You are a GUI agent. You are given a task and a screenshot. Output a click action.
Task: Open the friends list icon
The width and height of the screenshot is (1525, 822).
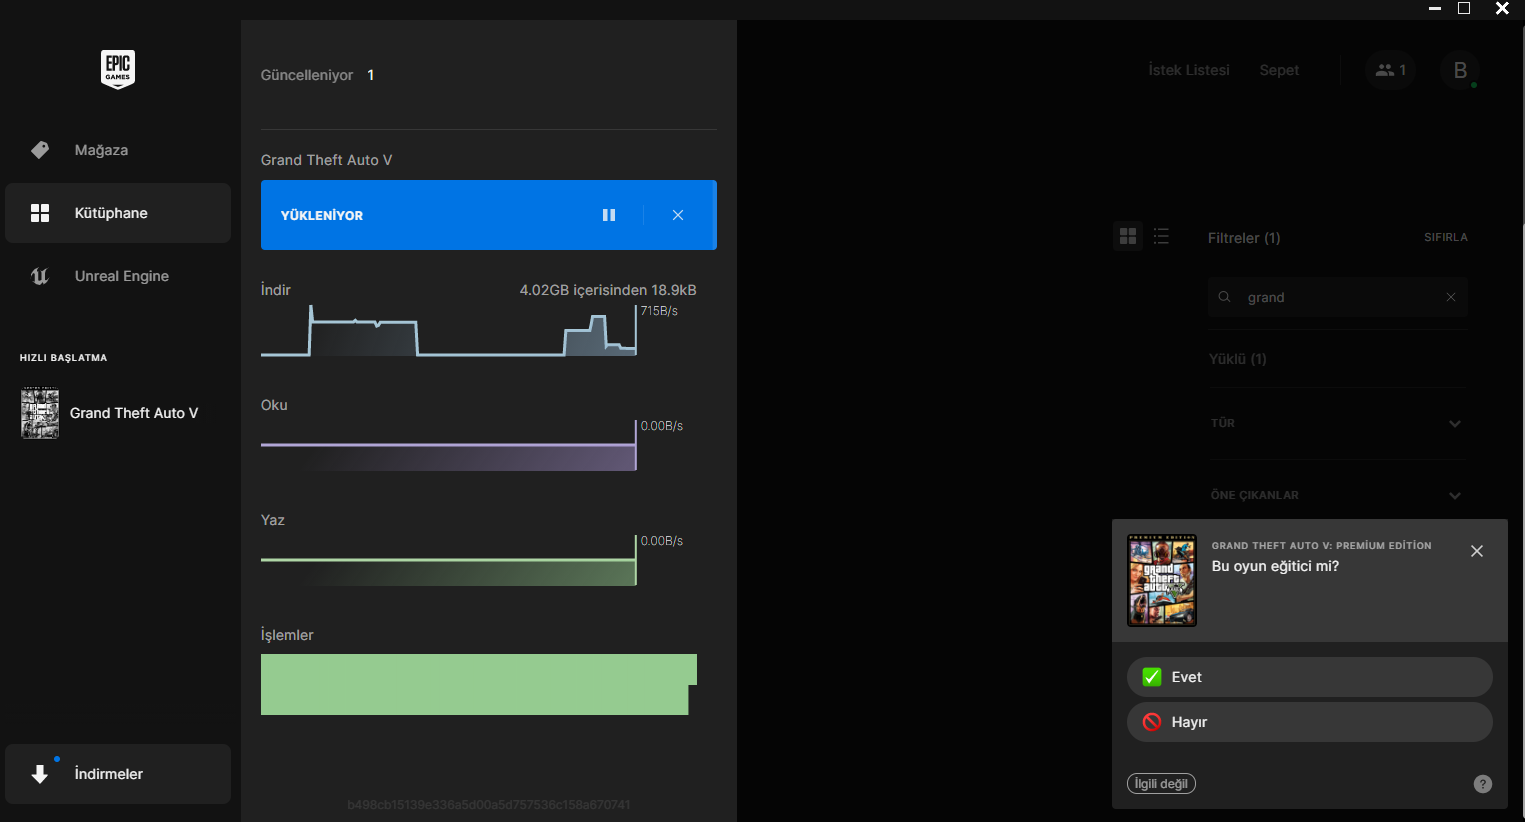1391,70
